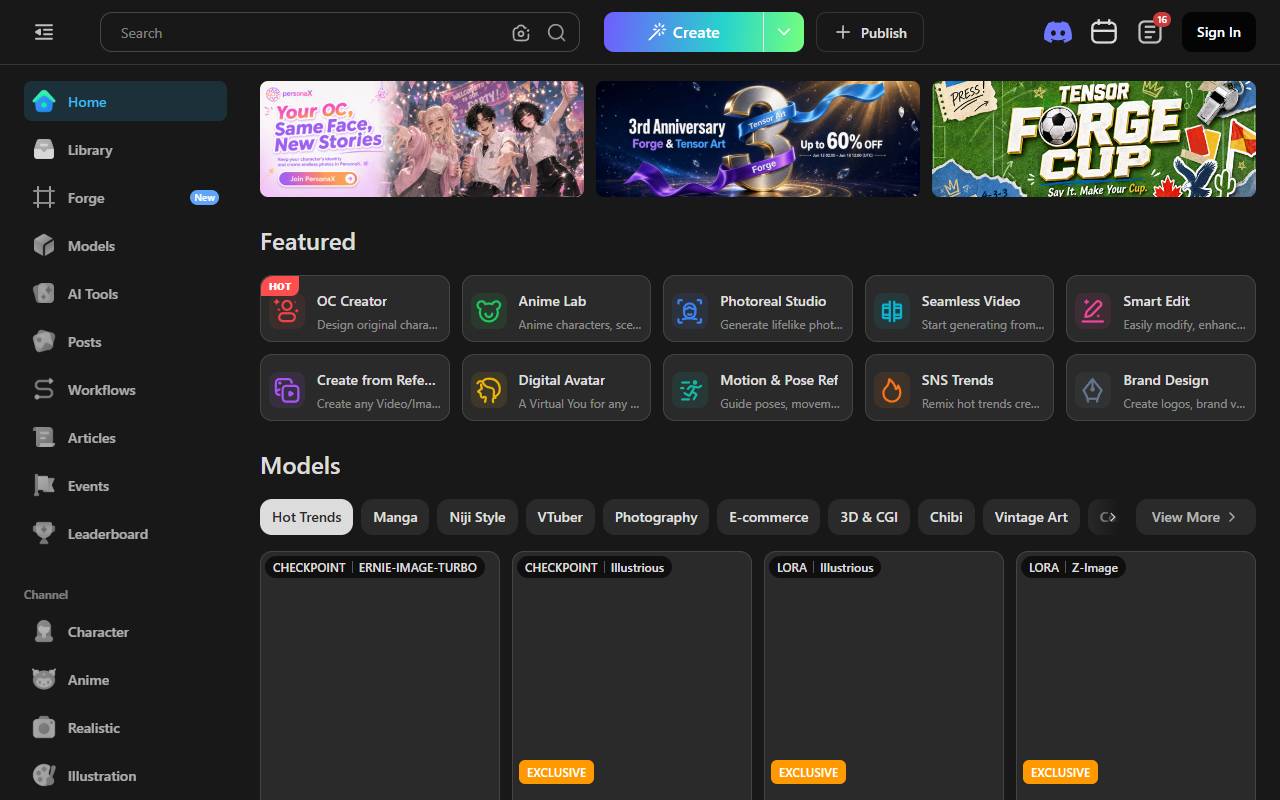
Task: Click the Models cube icon
Action: (x=44, y=246)
